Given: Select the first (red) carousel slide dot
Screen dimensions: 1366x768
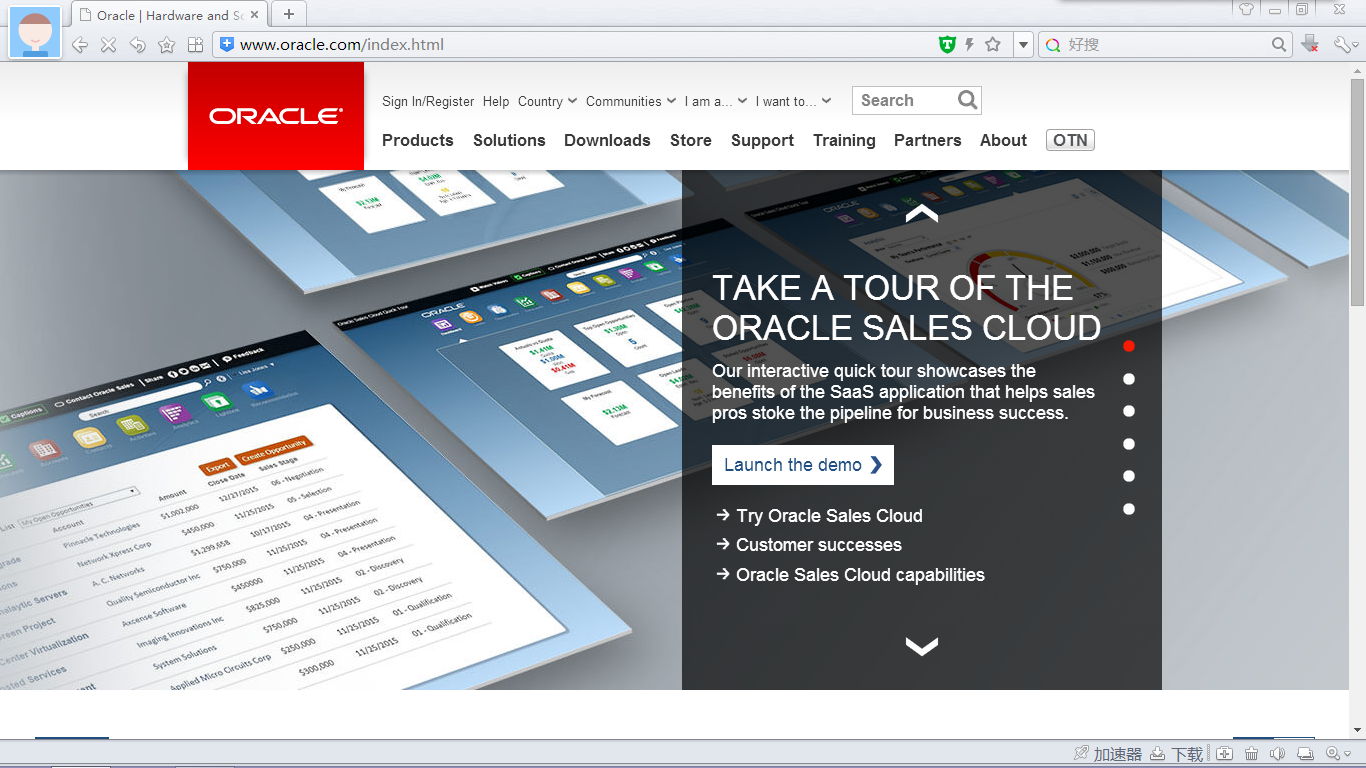Looking at the screenshot, I should click(1129, 346).
